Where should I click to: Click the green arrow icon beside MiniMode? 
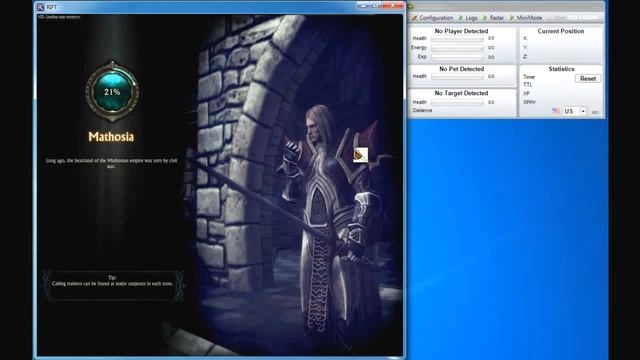point(512,18)
